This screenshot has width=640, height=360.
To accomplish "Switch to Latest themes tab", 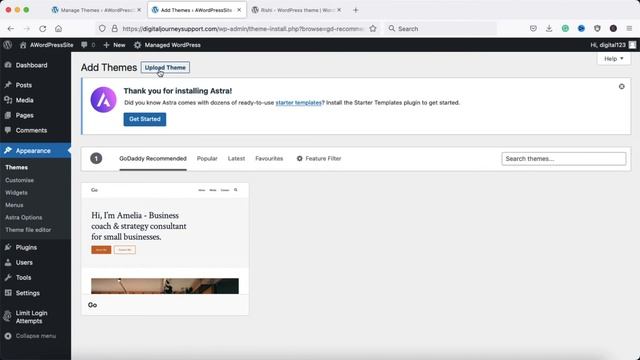I will click(236, 158).
